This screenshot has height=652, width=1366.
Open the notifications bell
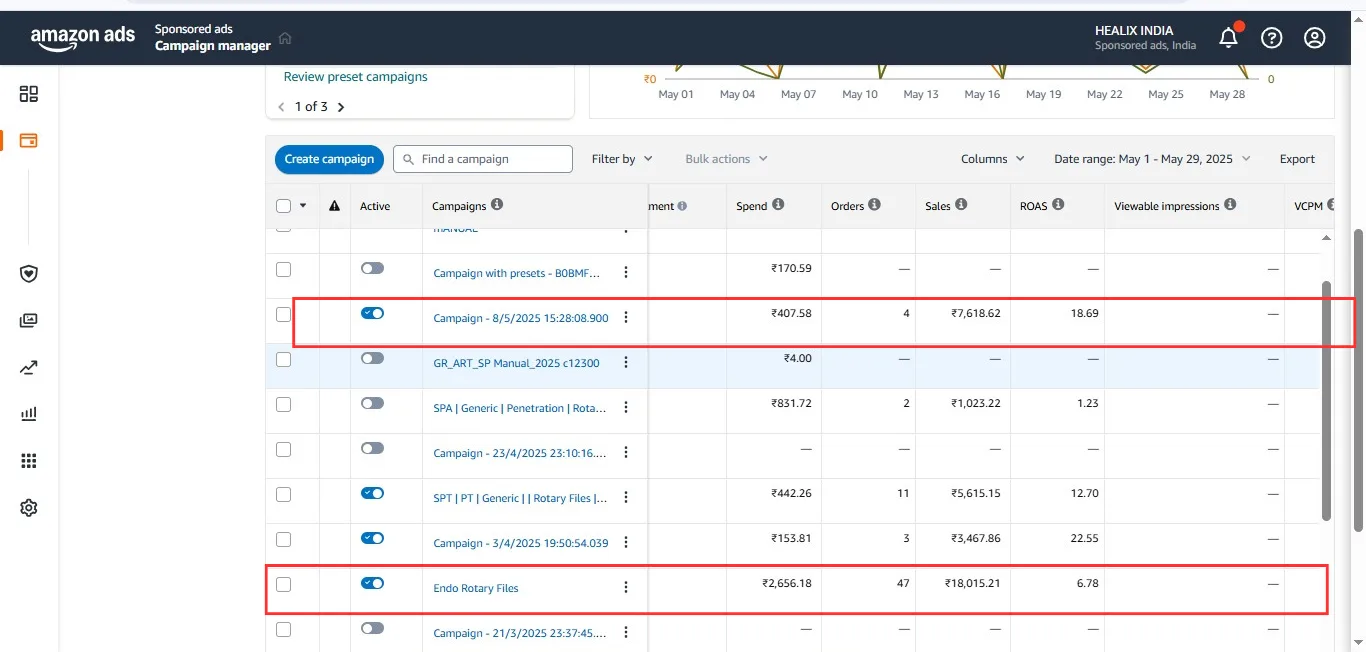[1229, 38]
